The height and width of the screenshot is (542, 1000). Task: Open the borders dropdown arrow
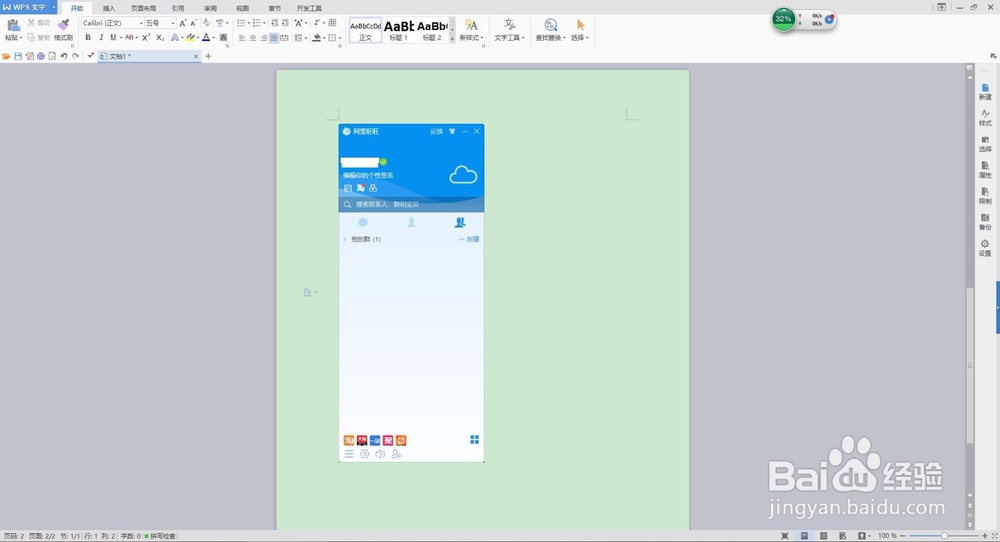pyautogui.click(x=339, y=38)
